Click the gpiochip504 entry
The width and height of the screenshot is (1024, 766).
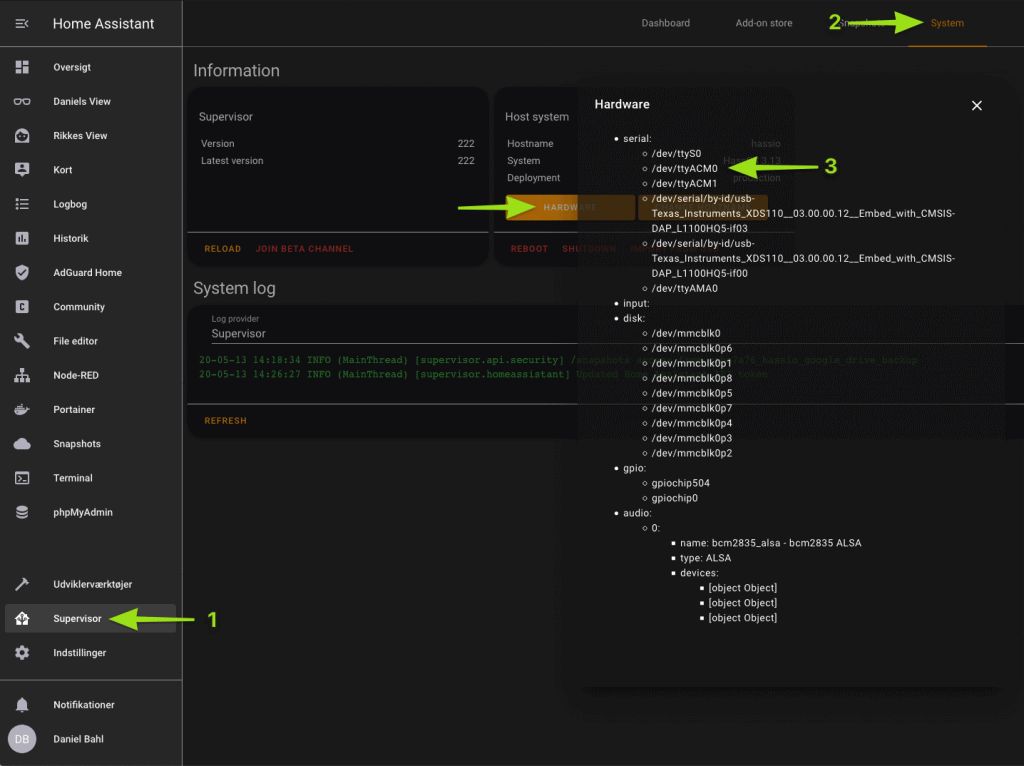[680, 484]
